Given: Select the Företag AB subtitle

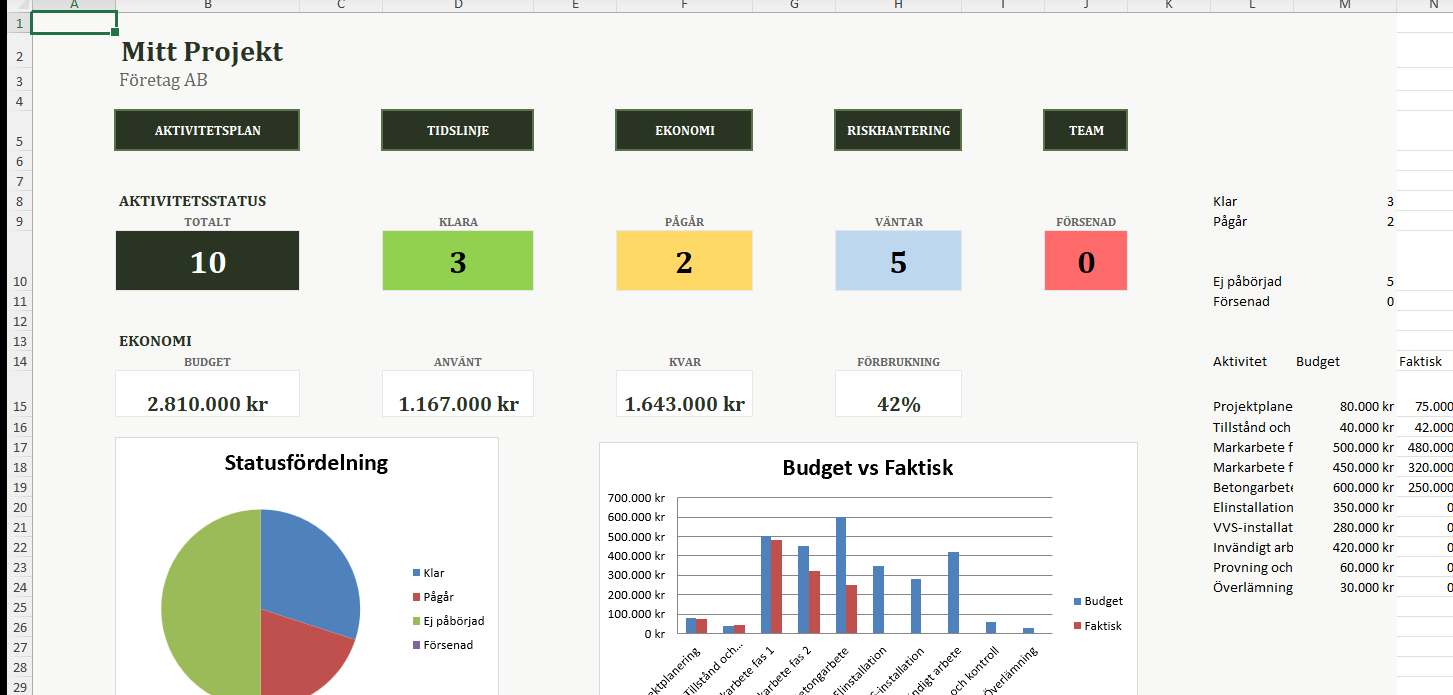Looking at the screenshot, I should [163, 81].
